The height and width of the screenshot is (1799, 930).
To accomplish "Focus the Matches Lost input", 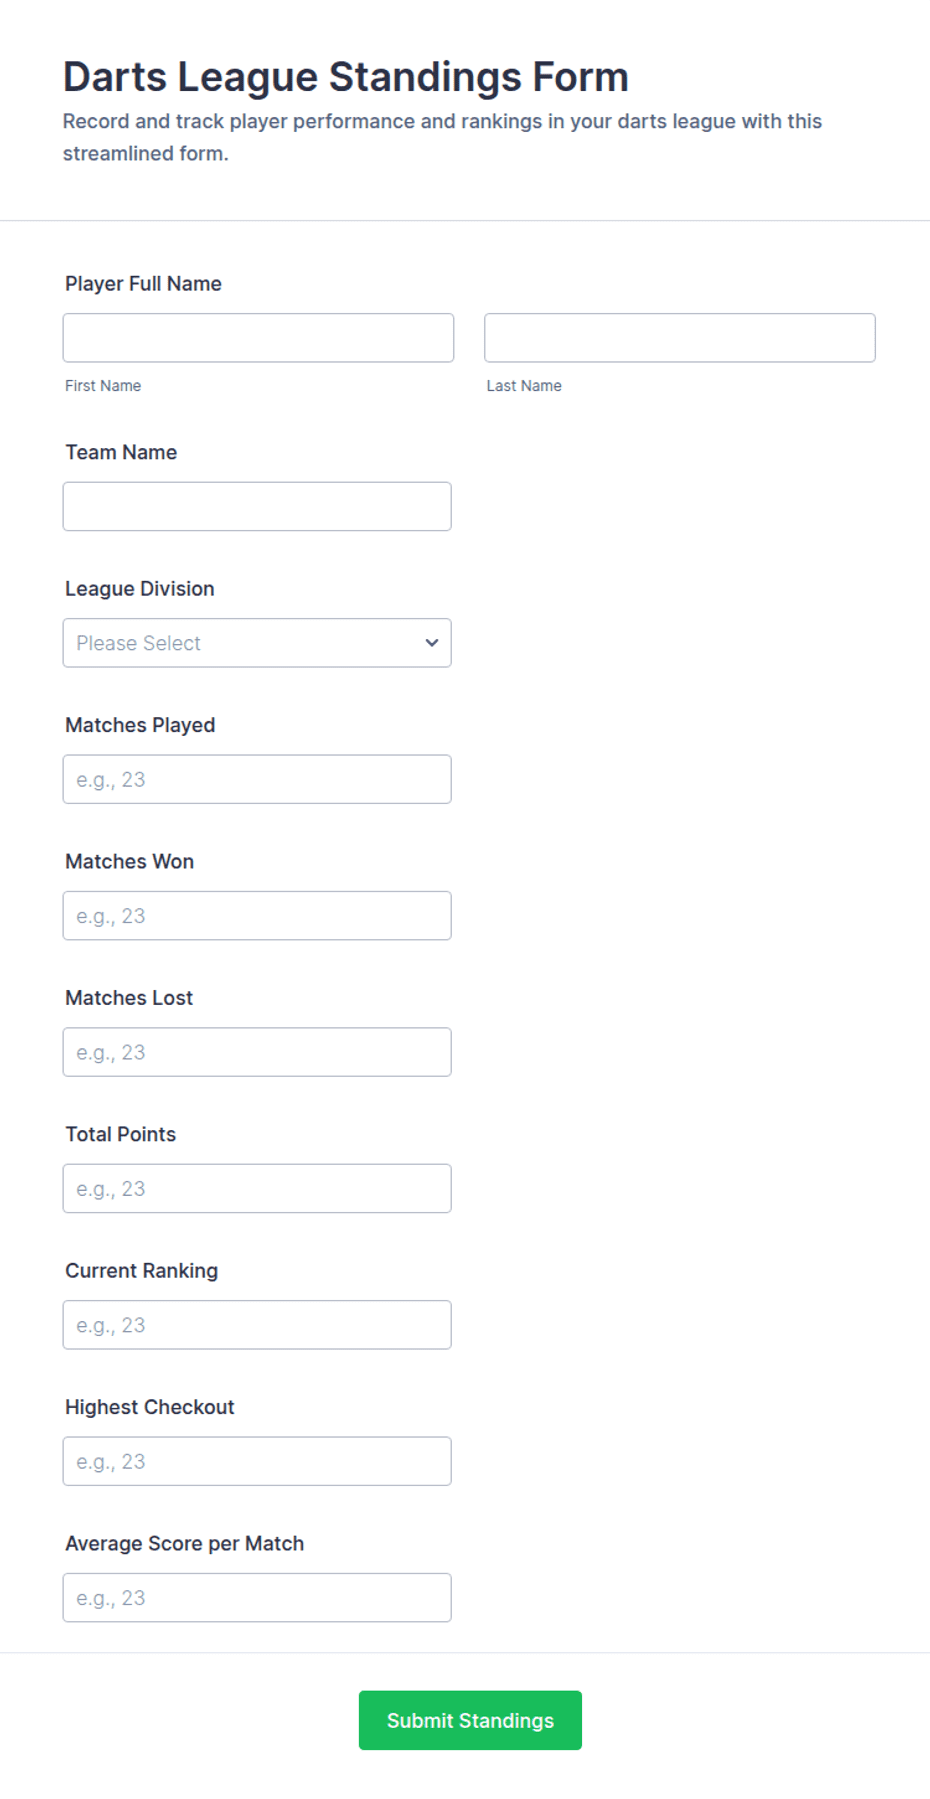I will click(257, 1052).
